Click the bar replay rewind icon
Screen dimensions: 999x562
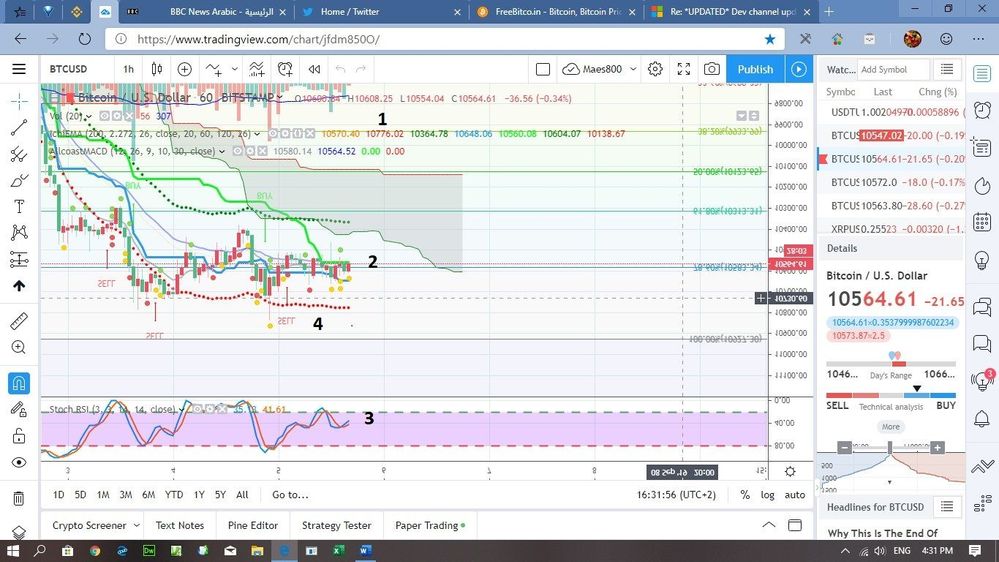(x=314, y=69)
